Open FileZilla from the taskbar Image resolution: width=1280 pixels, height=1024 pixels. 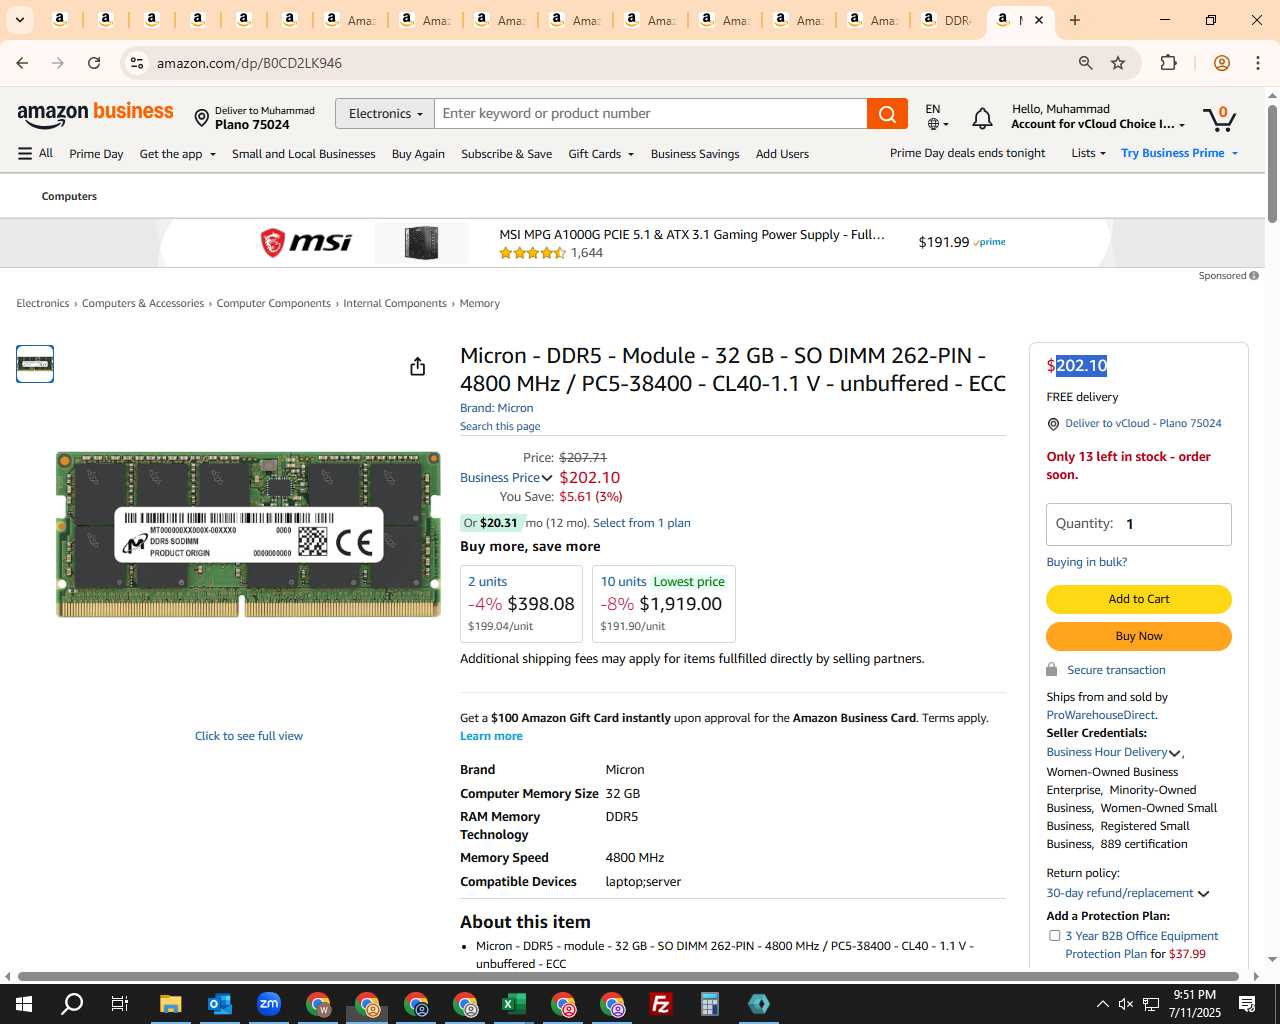coord(660,1004)
